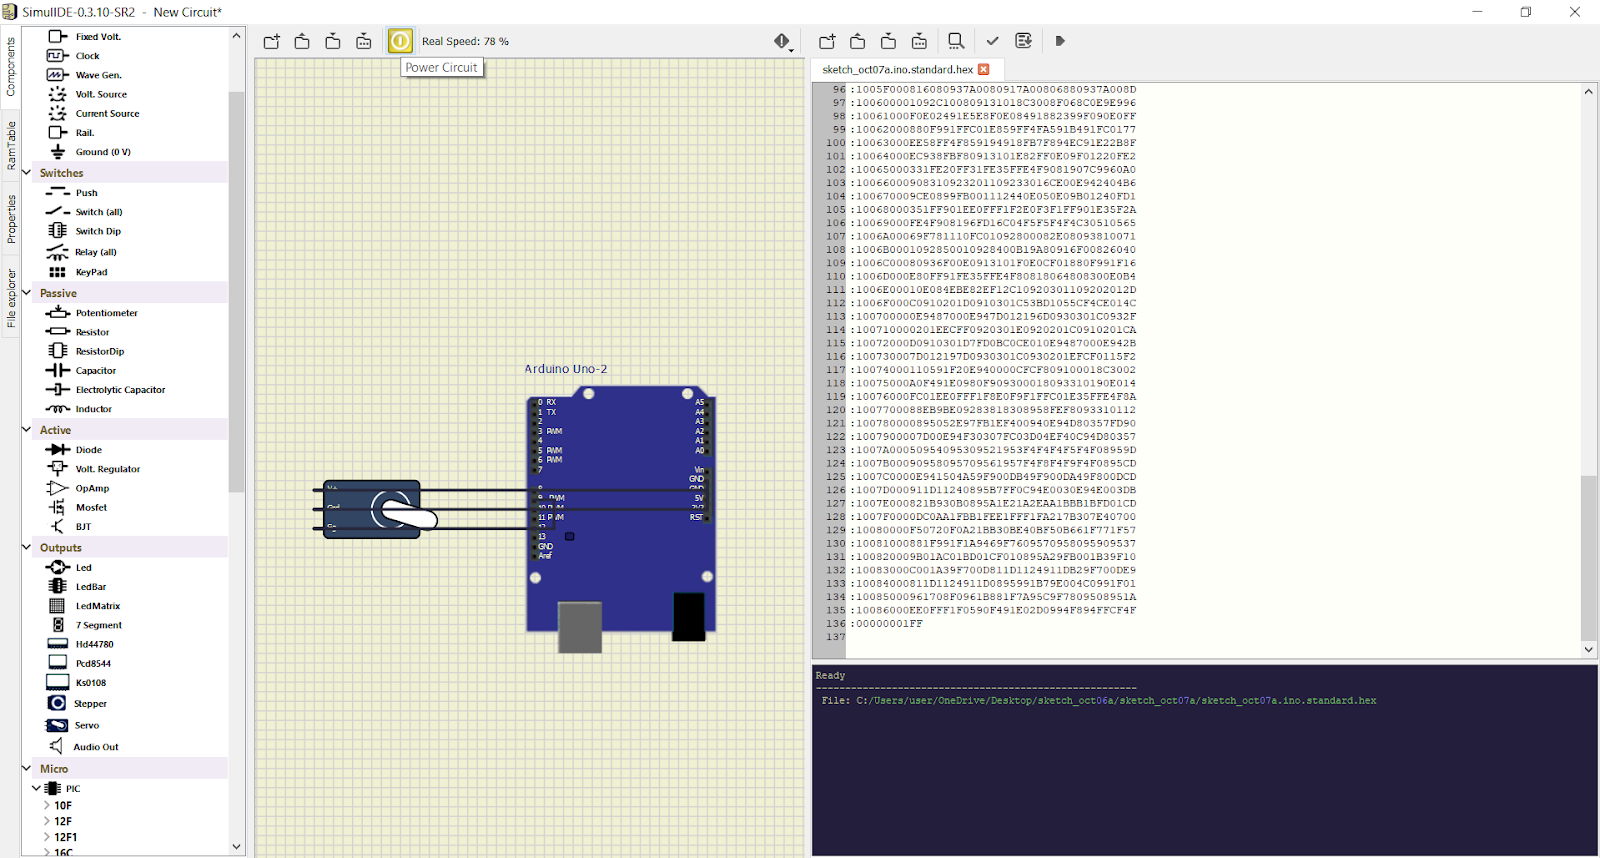
Task: Collapse the Passive category
Action: pos(27,293)
